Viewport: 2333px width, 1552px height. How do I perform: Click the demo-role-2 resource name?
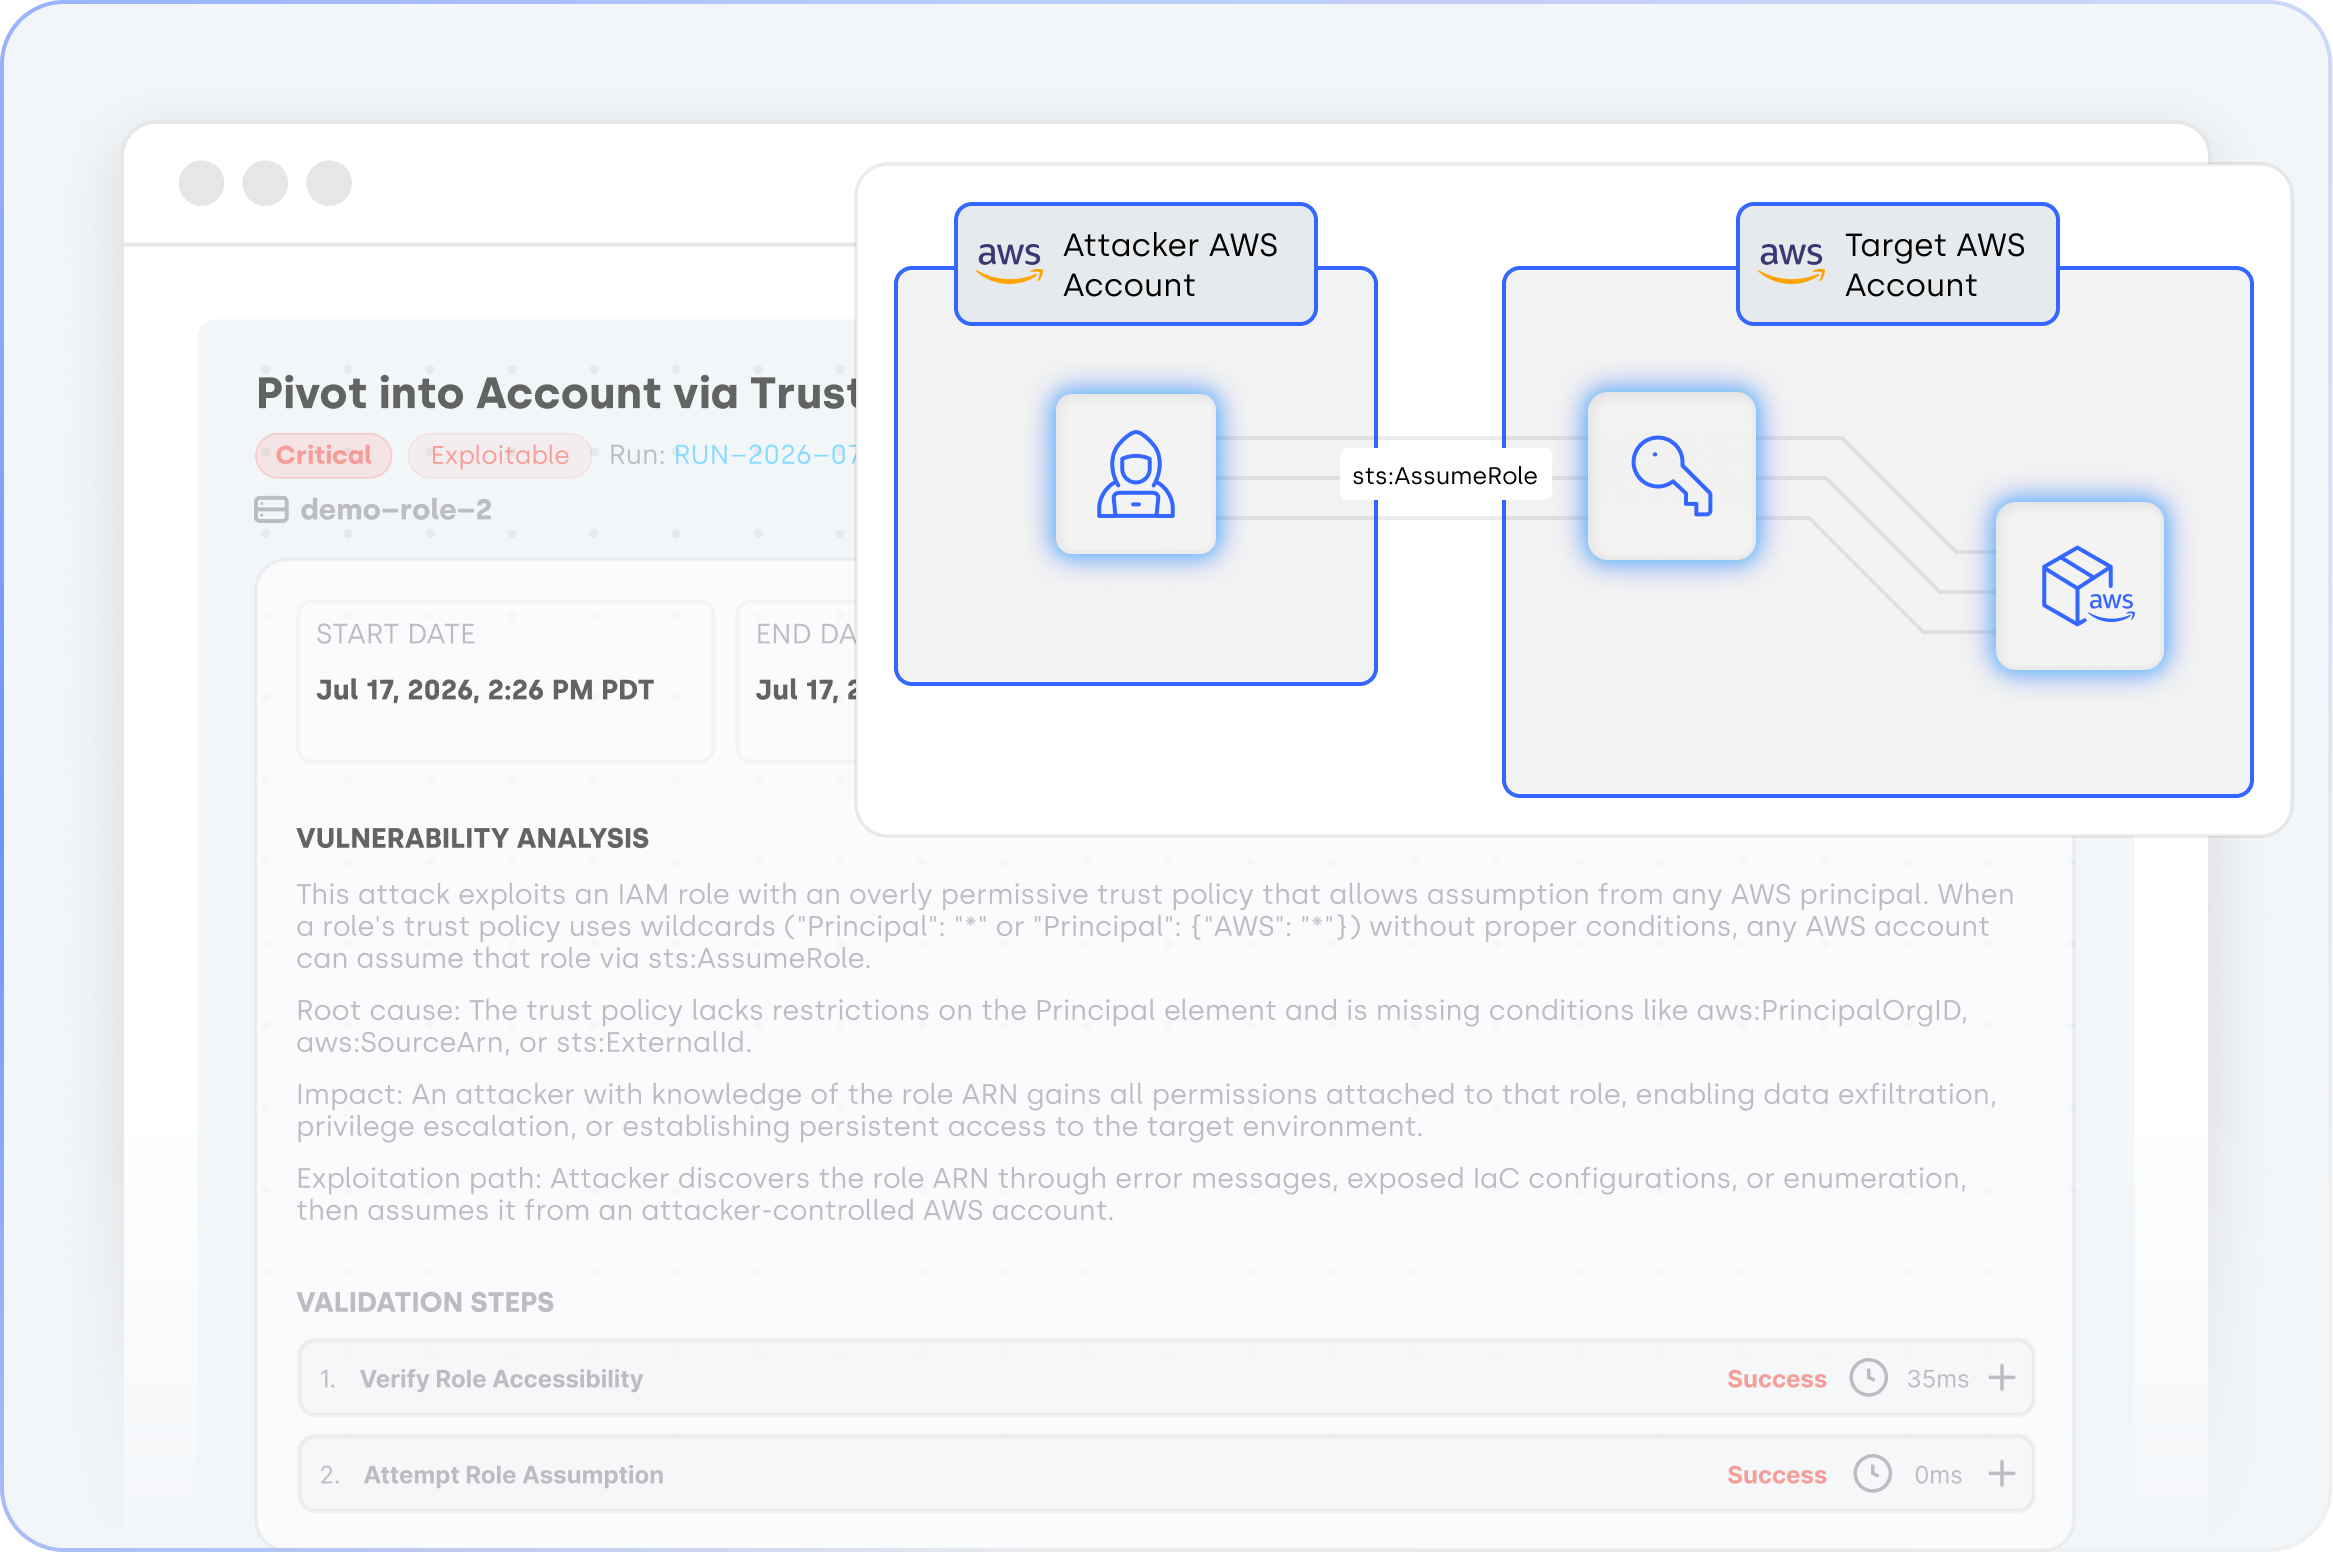pos(396,510)
